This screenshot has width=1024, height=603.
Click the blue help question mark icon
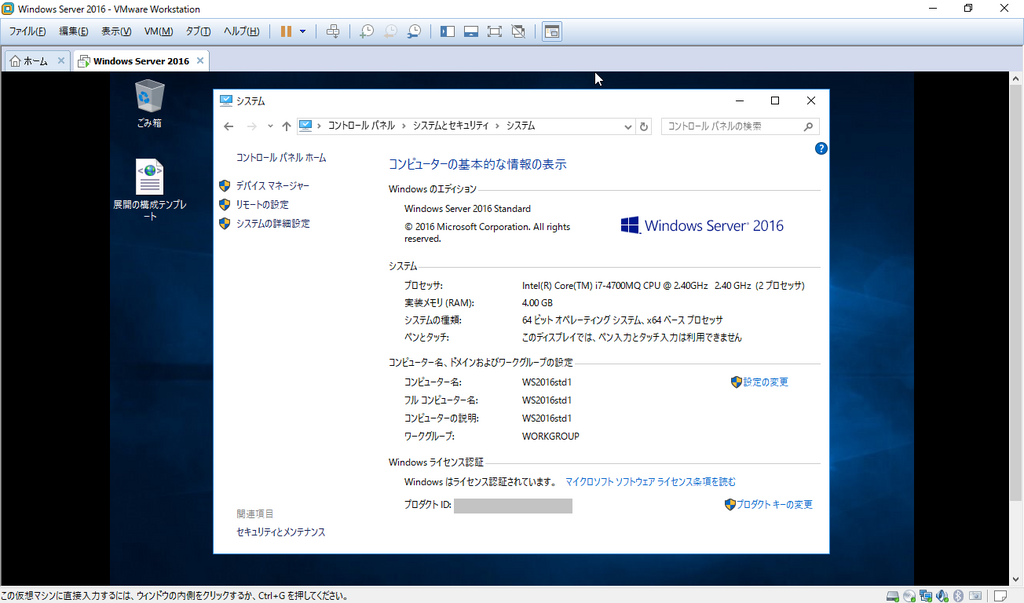point(821,149)
